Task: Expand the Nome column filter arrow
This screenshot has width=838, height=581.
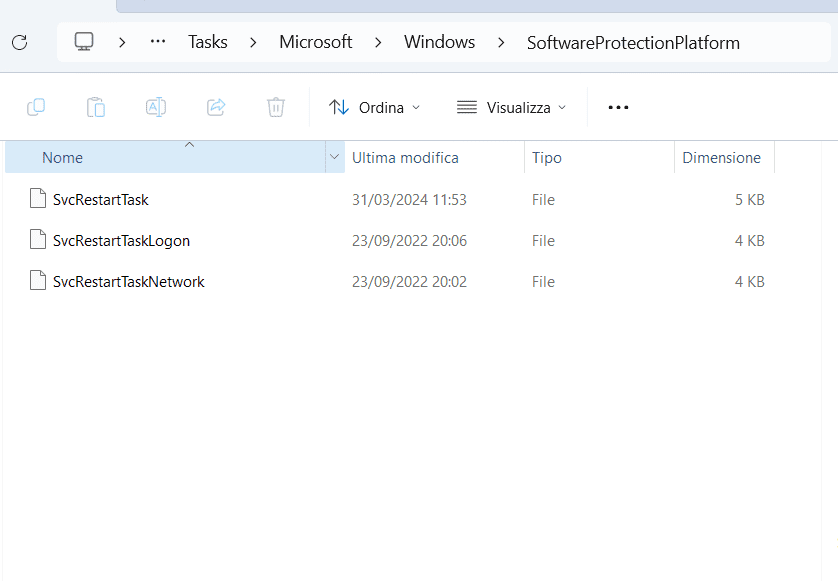Action: pos(334,157)
